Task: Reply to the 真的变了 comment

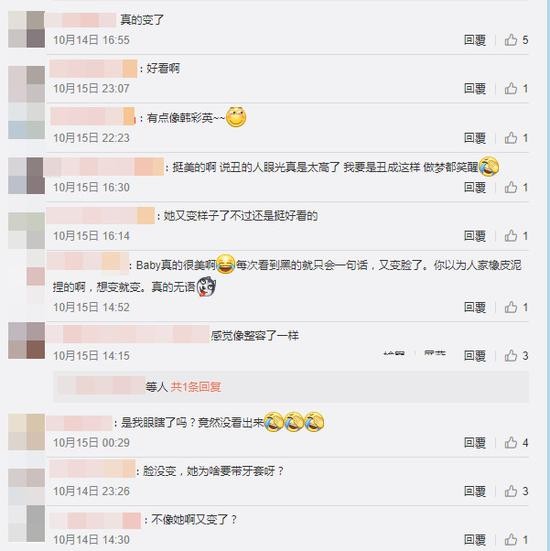Action: (475, 40)
